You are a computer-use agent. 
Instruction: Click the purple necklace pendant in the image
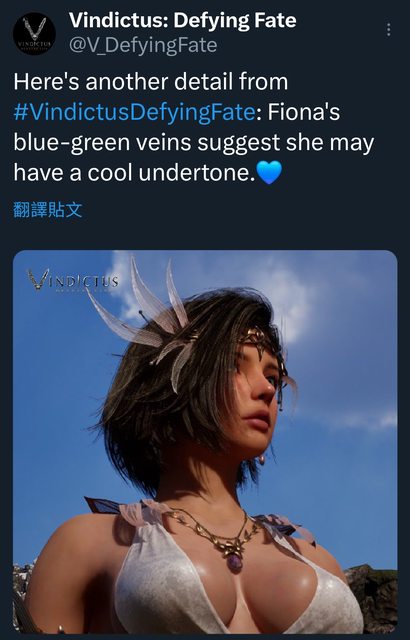pos(235,563)
